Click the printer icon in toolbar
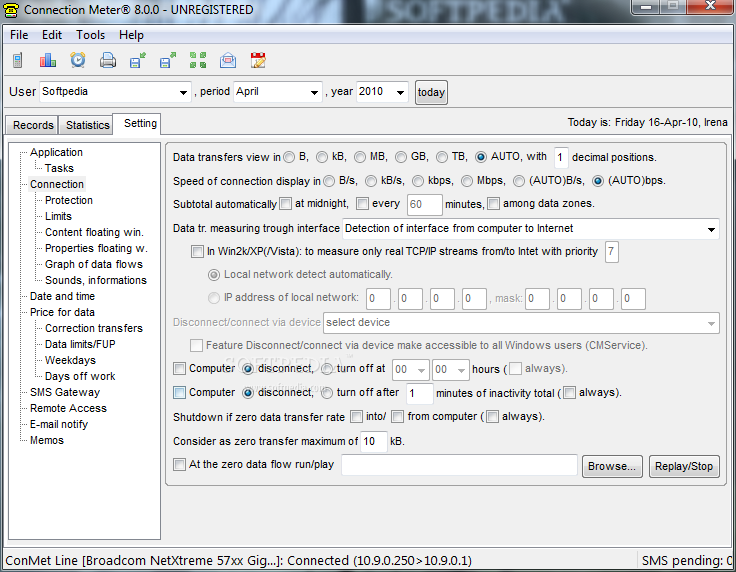The width and height of the screenshot is (736, 572). (x=108, y=60)
